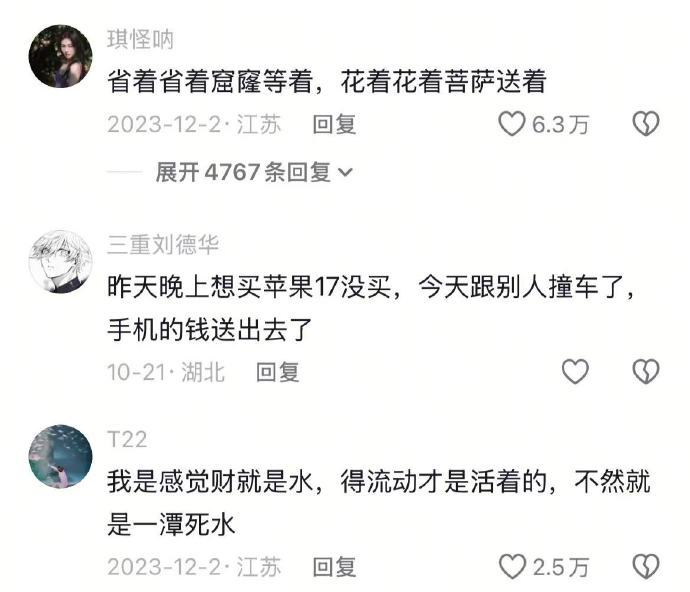Dislike T22's comment with the broken heart
Viewport: 690px width, 592px height.
pyautogui.click(x=646, y=566)
